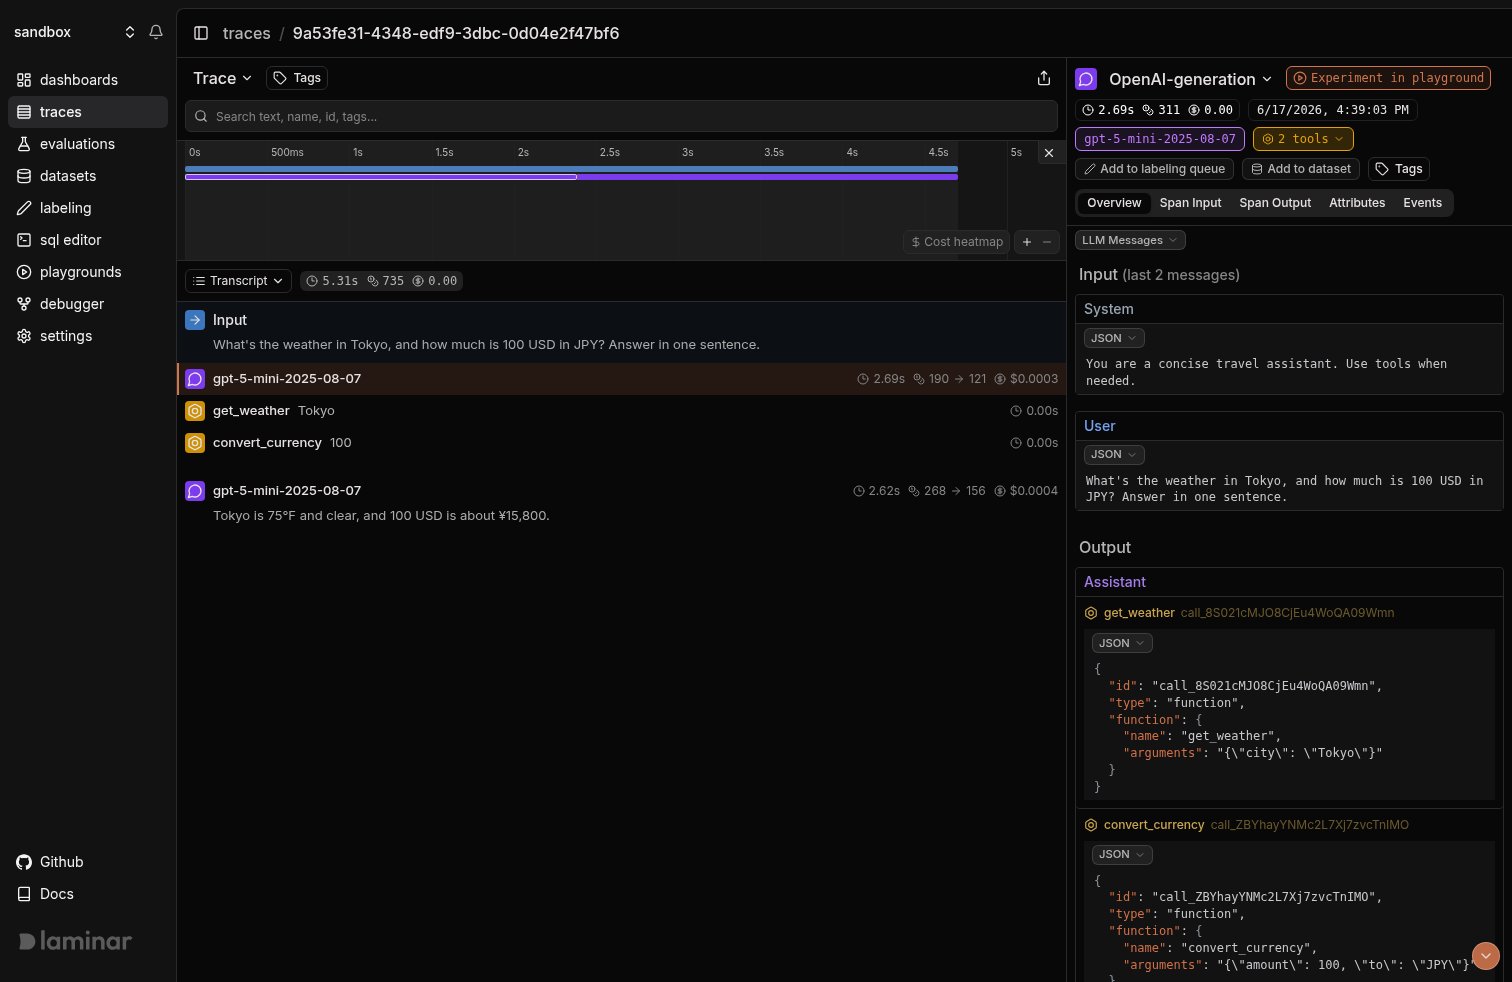
Task: Click purple OpenAI-generation span icon
Action: tap(1086, 79)
